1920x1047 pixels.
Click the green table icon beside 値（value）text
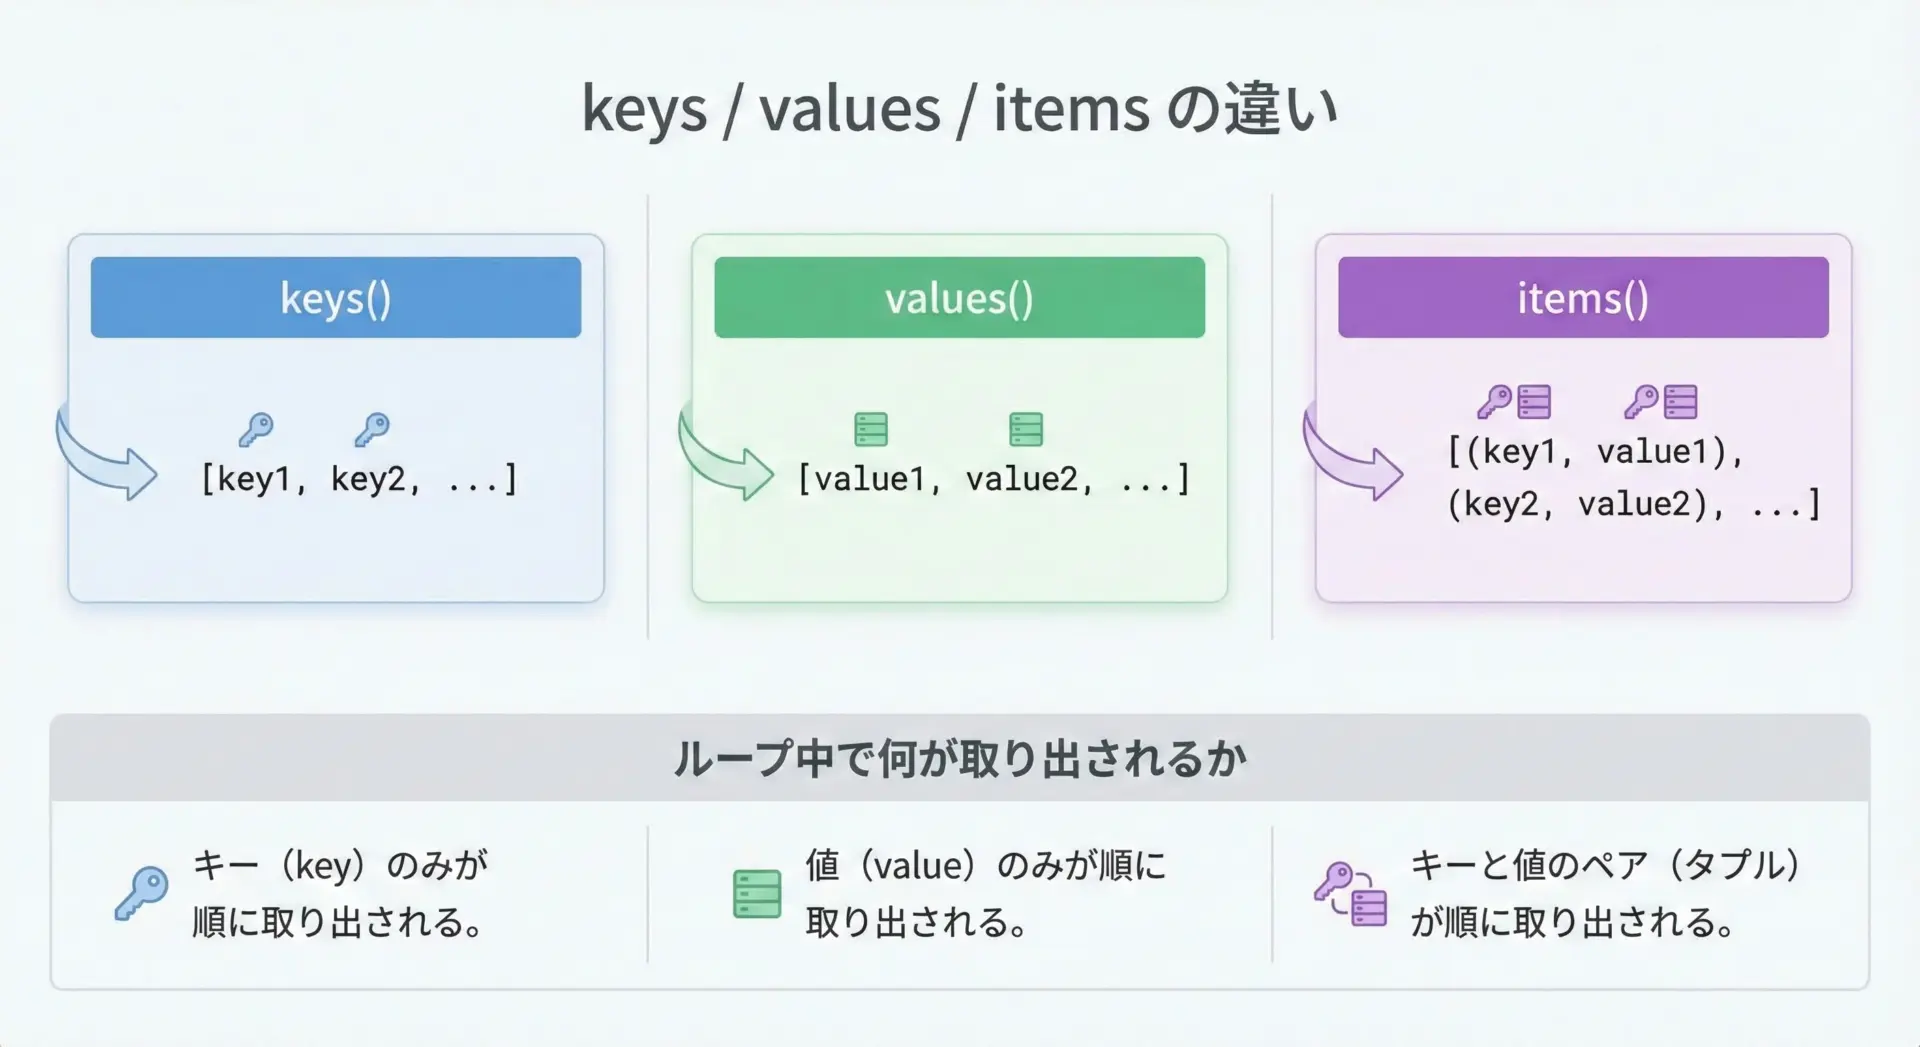pos(757,893)
